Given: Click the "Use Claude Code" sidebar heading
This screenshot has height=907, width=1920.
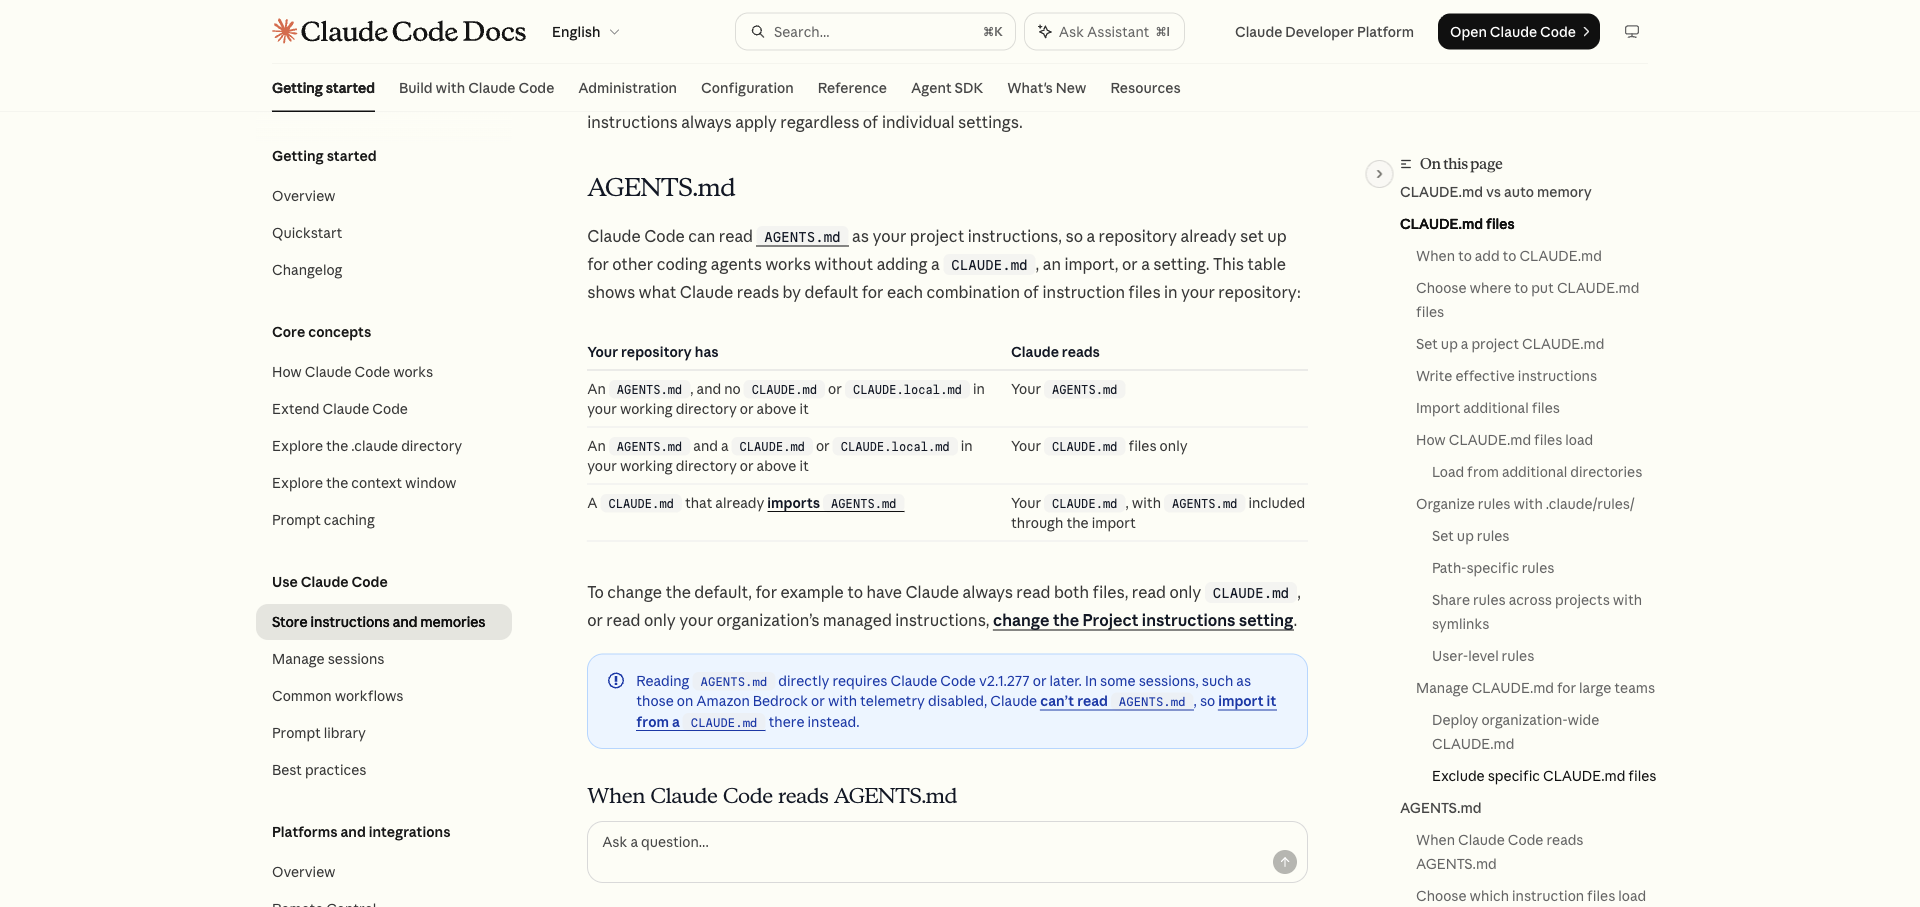Looking at the screenshot, I should pyautogui.click(x=329, y=582).
